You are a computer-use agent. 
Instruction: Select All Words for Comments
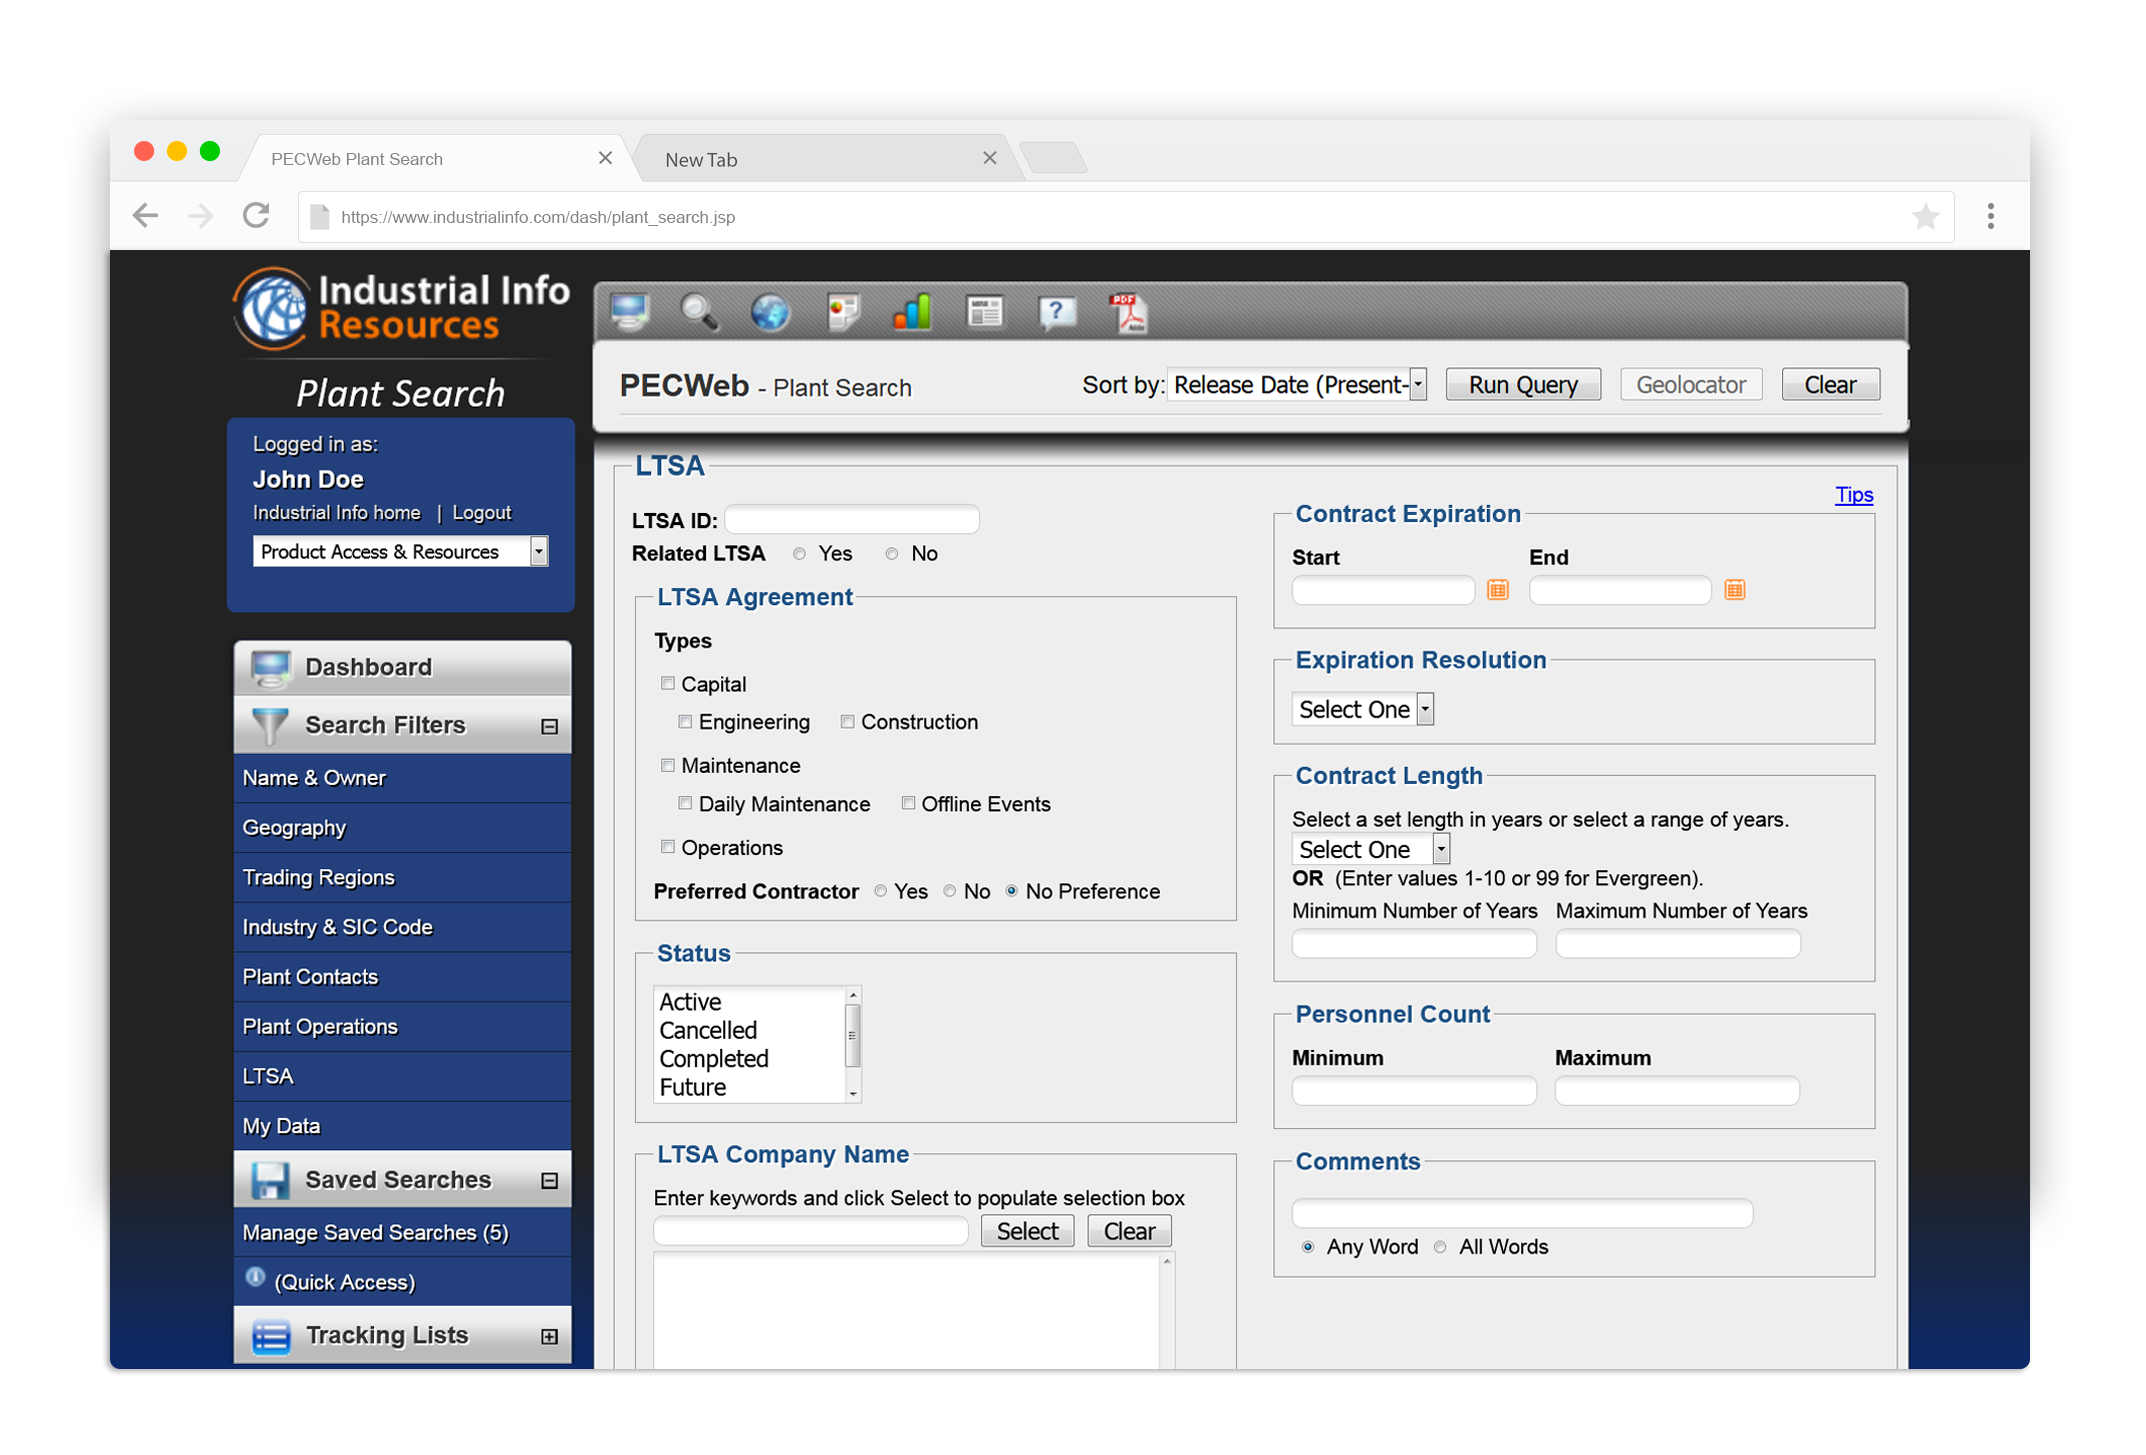tap(1440, 1247)
